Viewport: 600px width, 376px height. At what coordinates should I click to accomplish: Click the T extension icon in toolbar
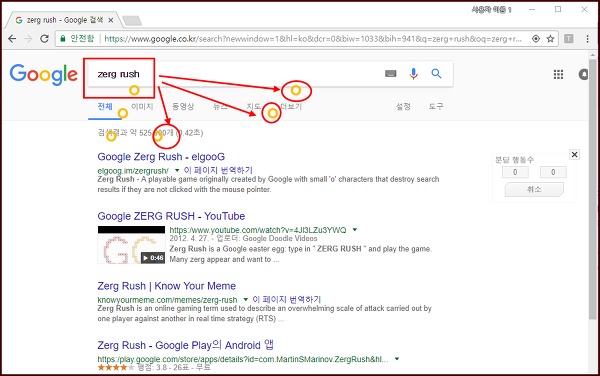[569, 39]
